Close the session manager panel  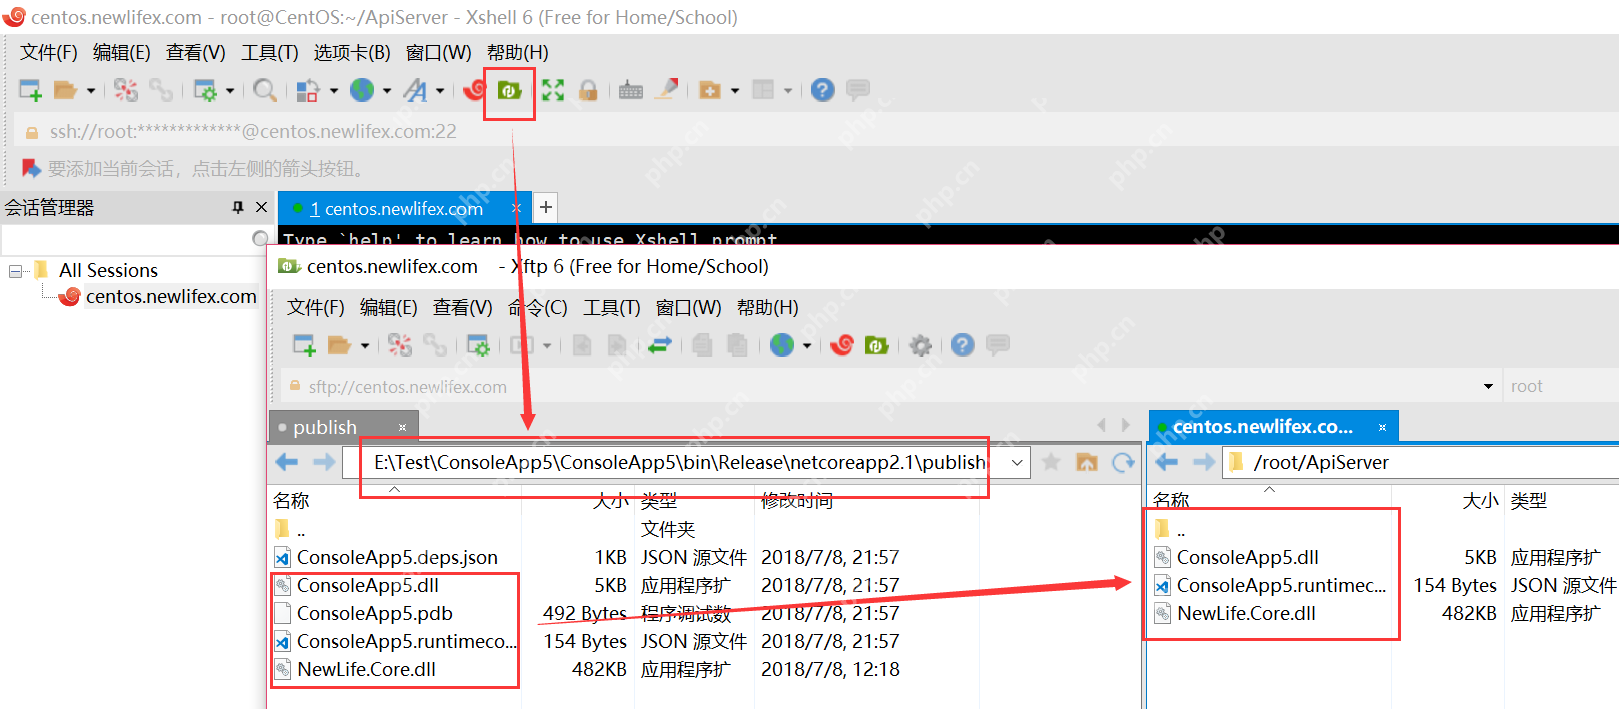click(262, 207)
